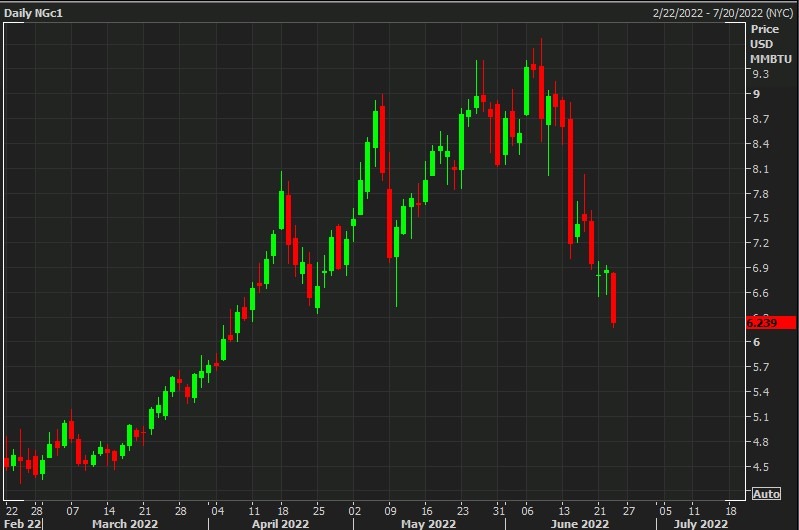799x530 pixels.
Task: Click the 7.8 price axis value
Action: (x=760, y=194)
